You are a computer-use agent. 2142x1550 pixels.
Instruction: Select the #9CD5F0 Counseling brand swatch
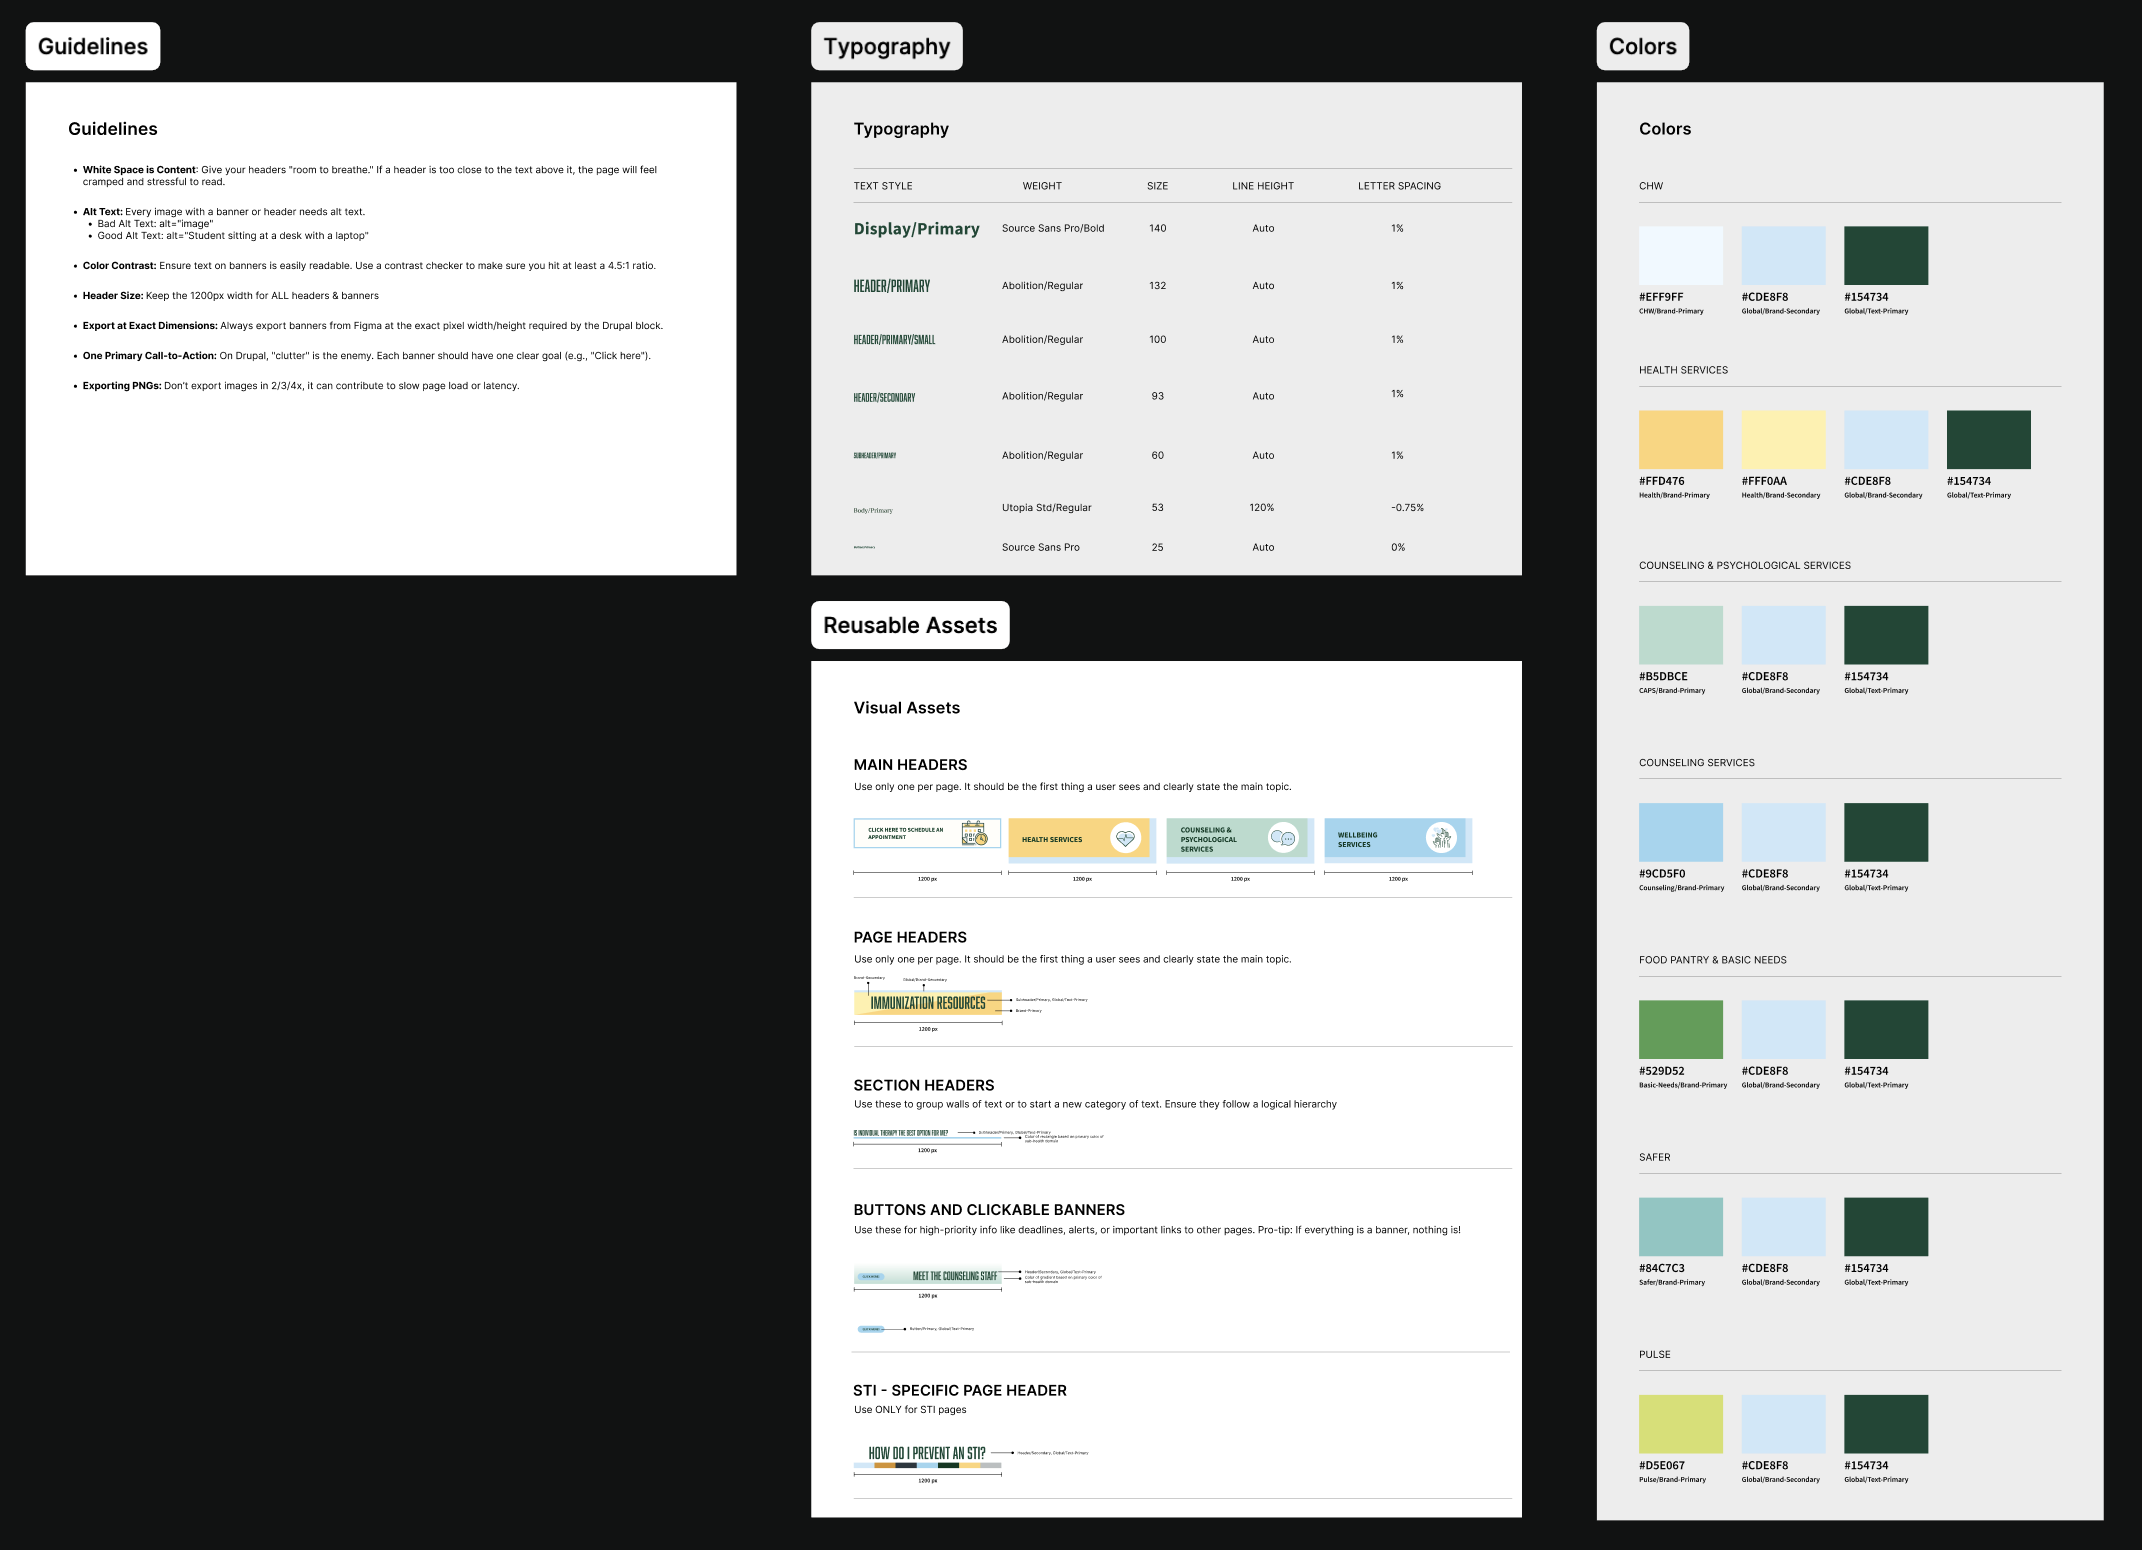(x=1680, y=831)
